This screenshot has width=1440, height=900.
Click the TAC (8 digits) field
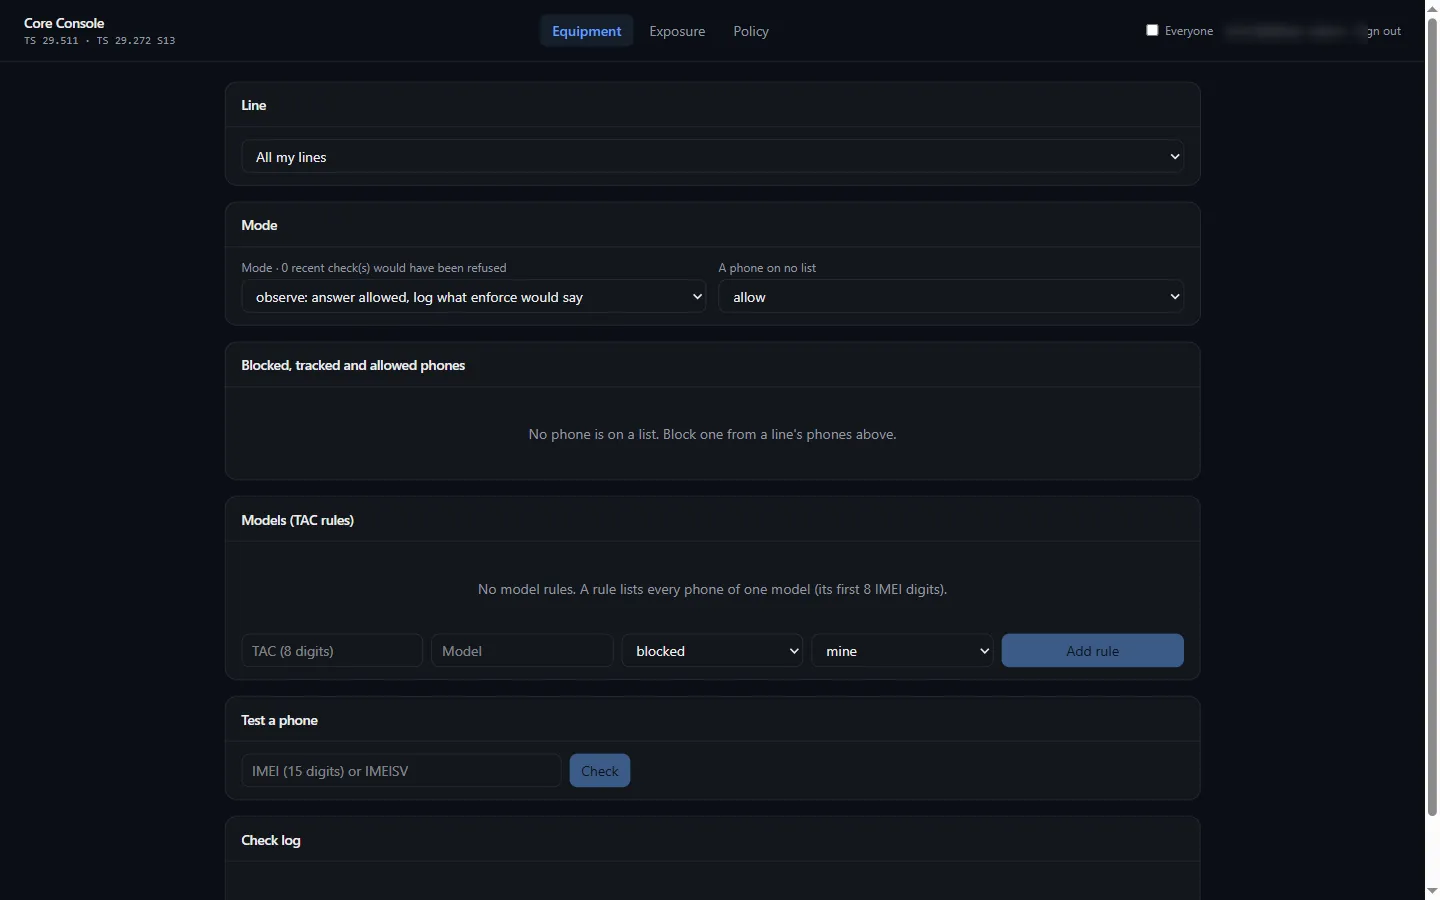(332, 651)
